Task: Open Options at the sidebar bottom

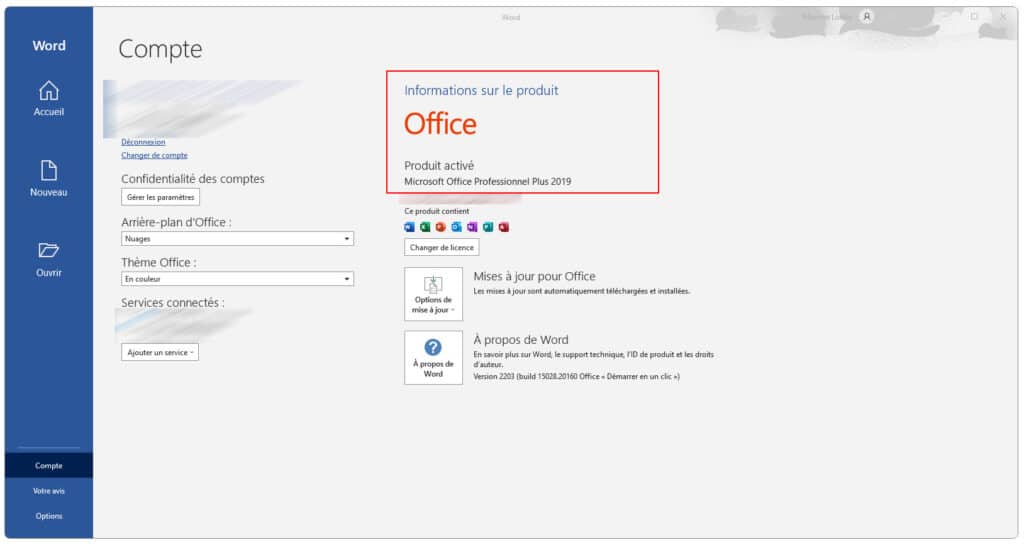Action: tap(49, 516)
